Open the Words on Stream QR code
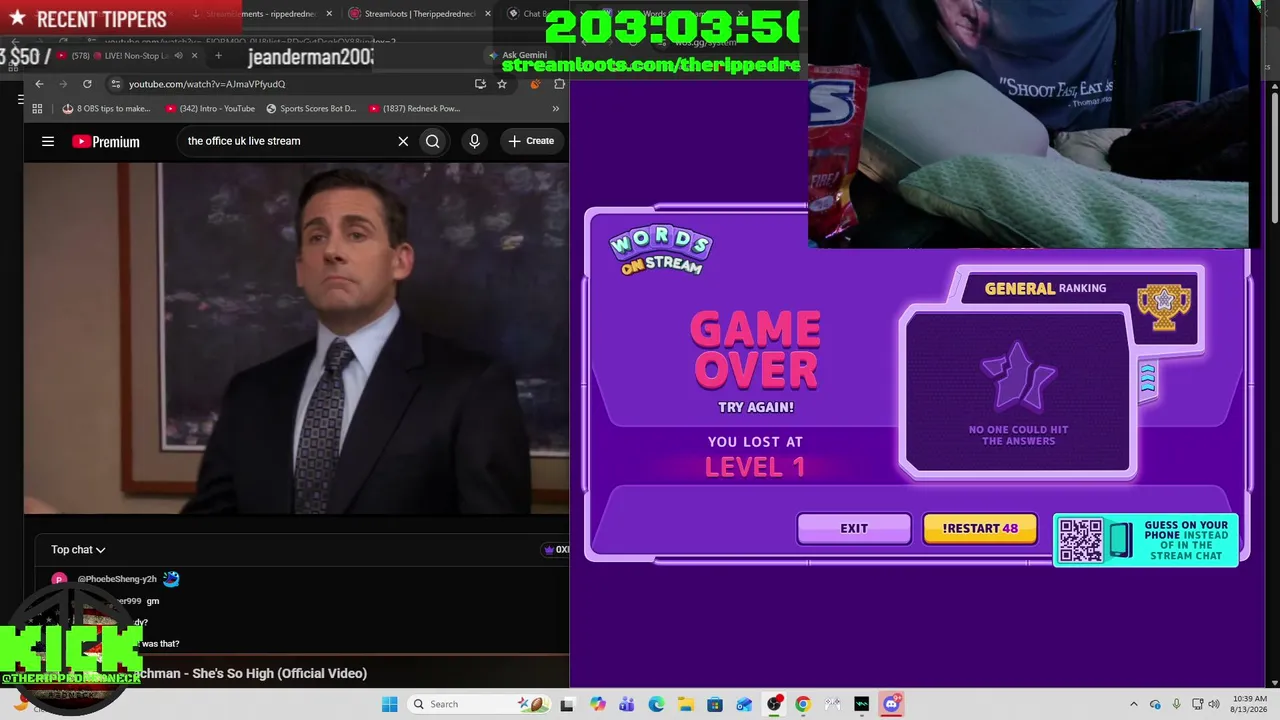 coord(1081,540)
